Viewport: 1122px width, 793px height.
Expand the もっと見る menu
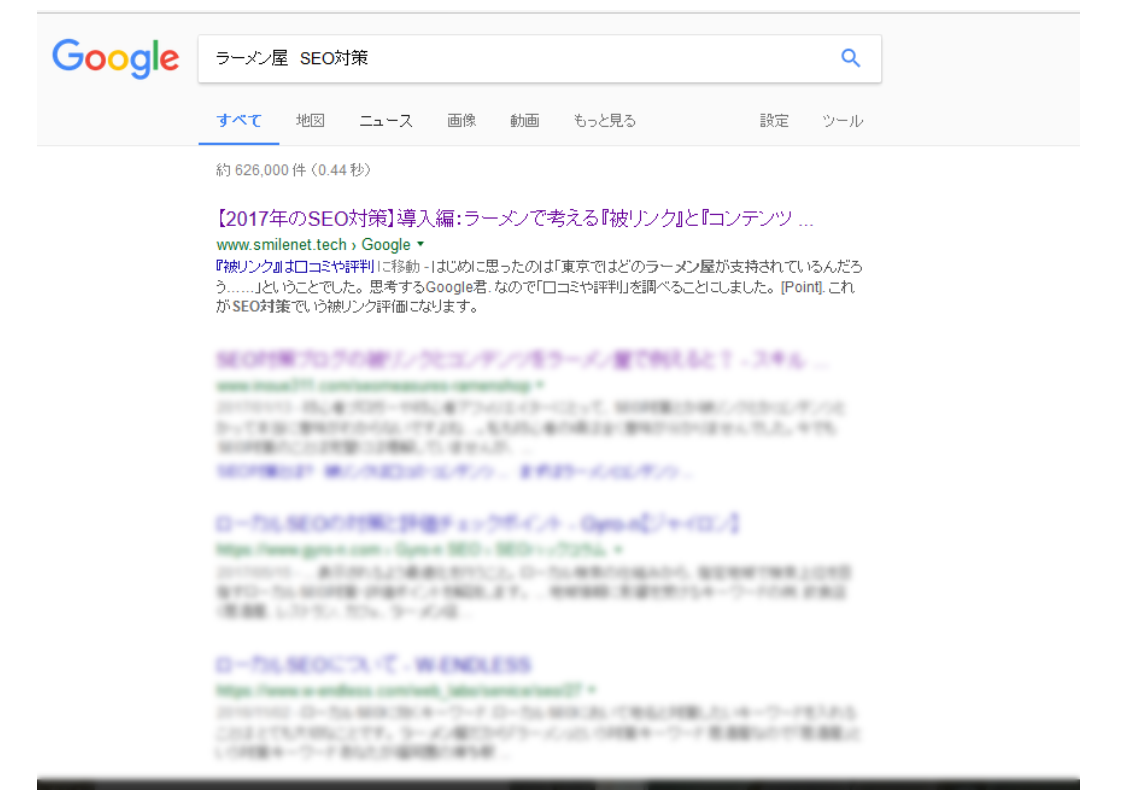[x=605, y=121]
